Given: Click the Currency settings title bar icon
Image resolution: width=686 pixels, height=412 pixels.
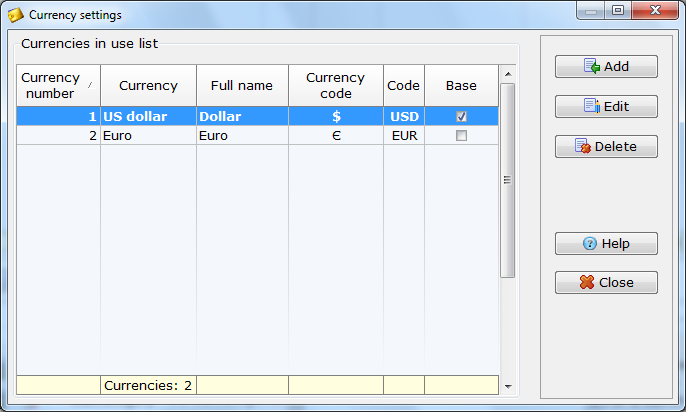Looking at the screenshot, I should [16, 15].
